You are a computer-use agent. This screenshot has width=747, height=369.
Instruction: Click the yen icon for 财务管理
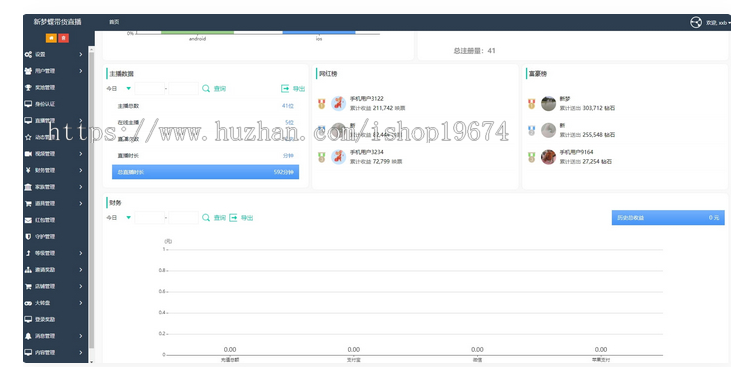[x=29, y=170]
